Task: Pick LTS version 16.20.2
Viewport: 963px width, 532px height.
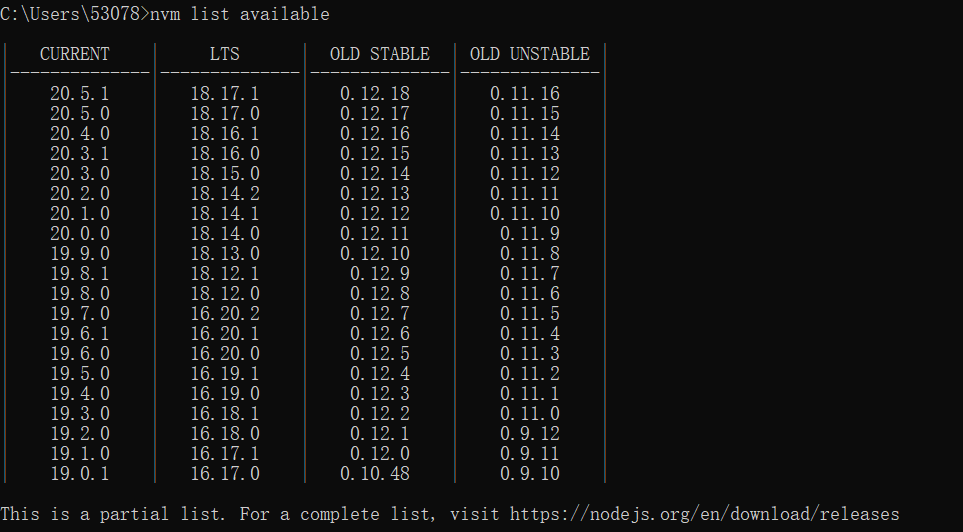Action: click(x=225, y=314)
